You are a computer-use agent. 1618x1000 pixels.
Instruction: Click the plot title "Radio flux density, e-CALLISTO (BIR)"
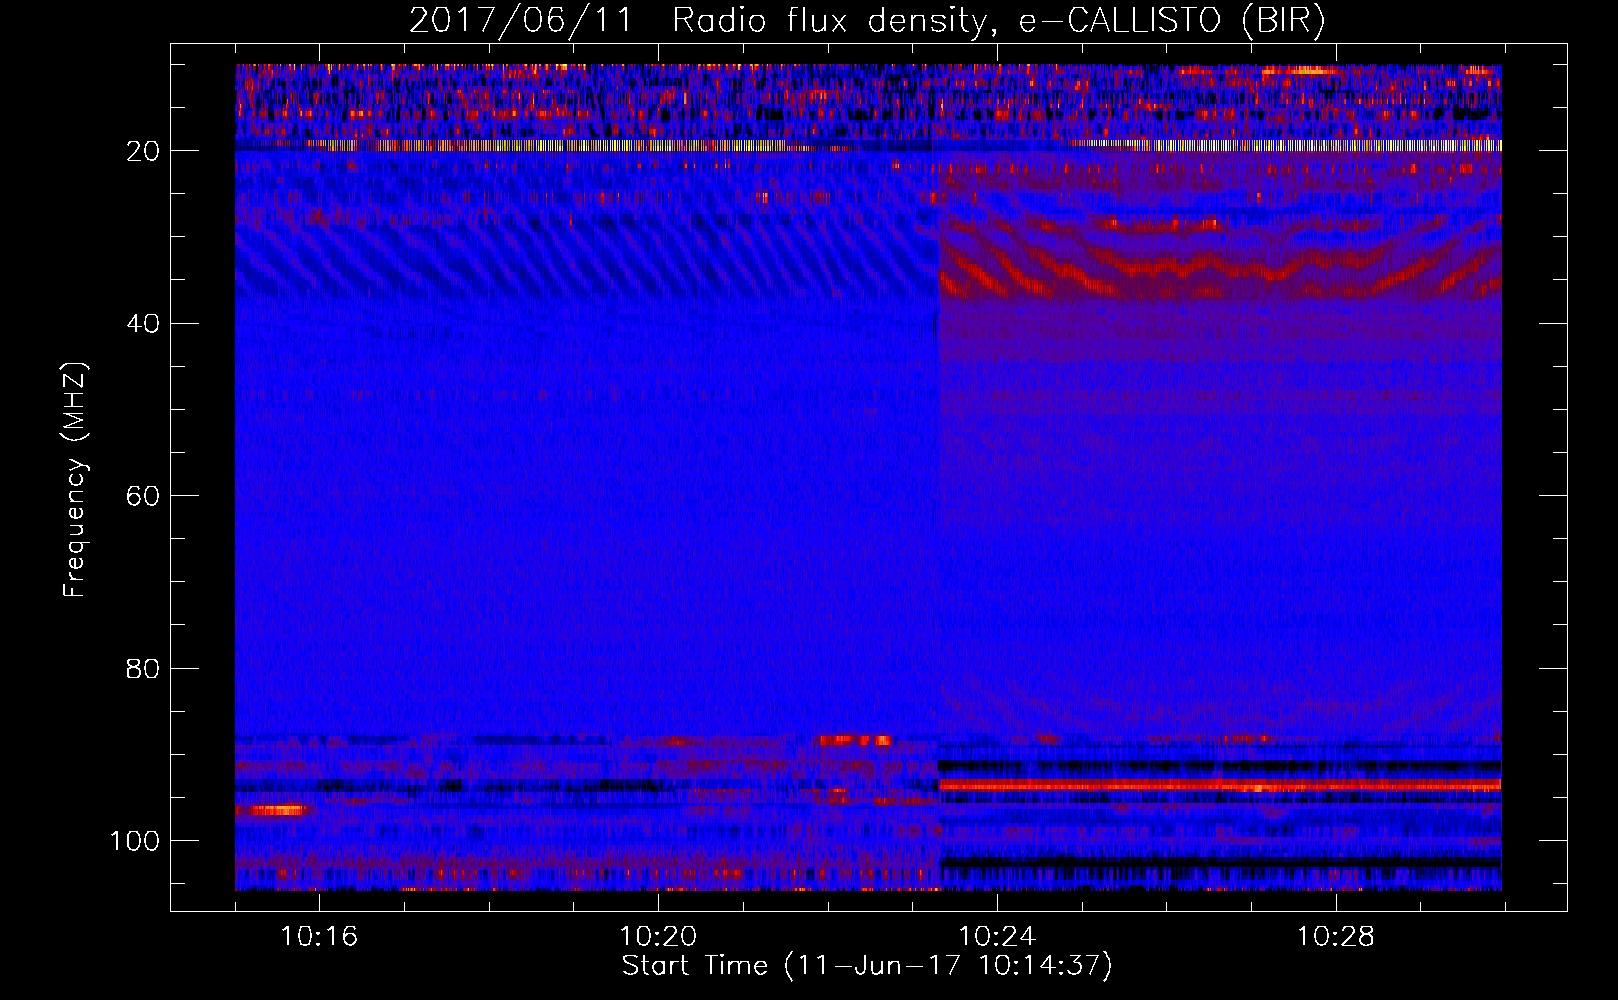998,21
